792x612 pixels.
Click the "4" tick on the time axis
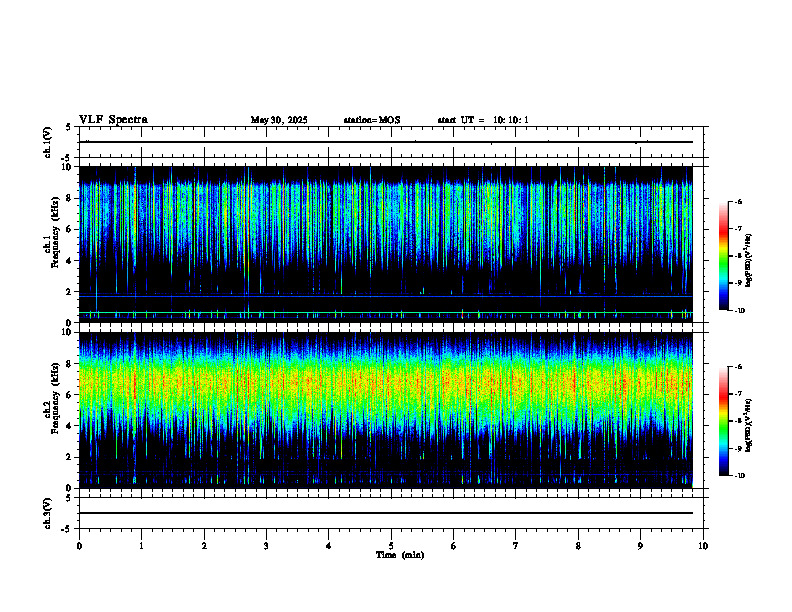(x=329, y=546)
